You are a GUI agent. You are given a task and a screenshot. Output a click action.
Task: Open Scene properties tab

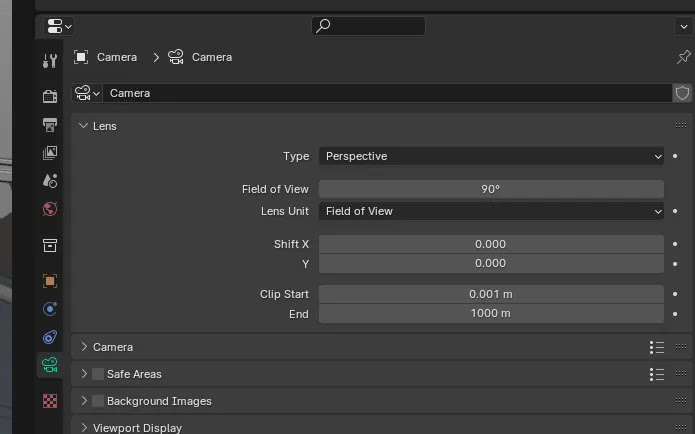[x=50, y=181]
